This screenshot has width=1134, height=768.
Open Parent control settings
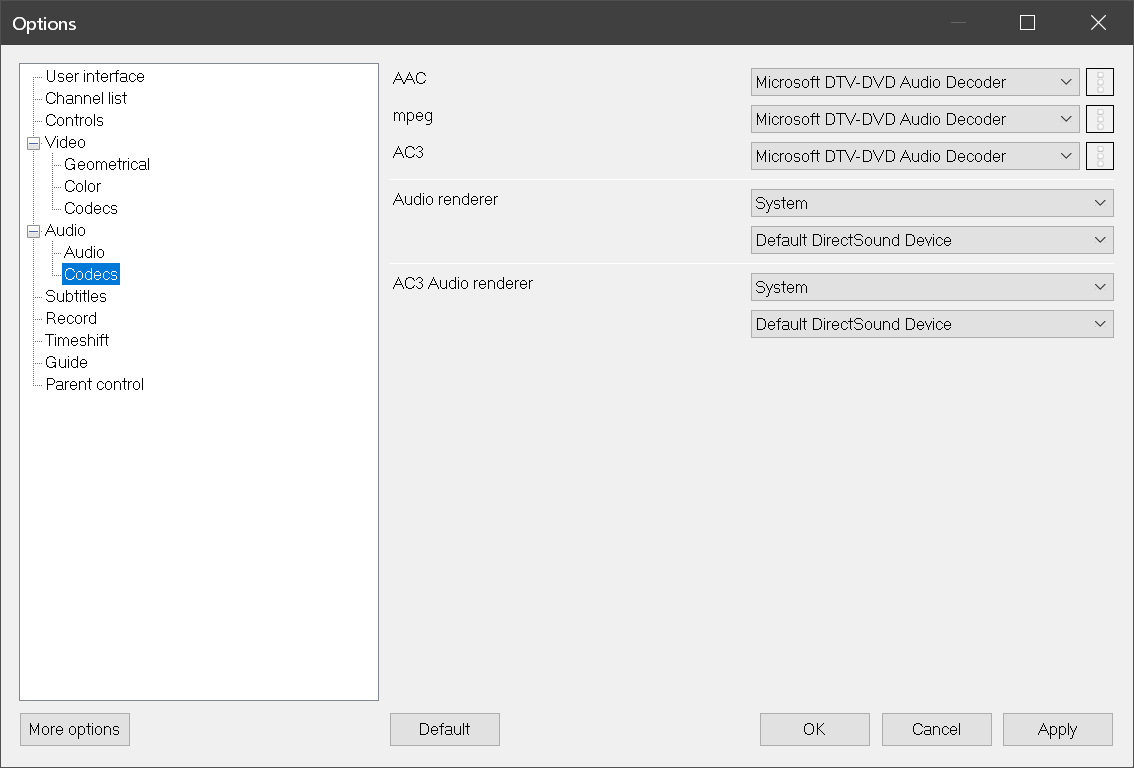tap(95, 384)
